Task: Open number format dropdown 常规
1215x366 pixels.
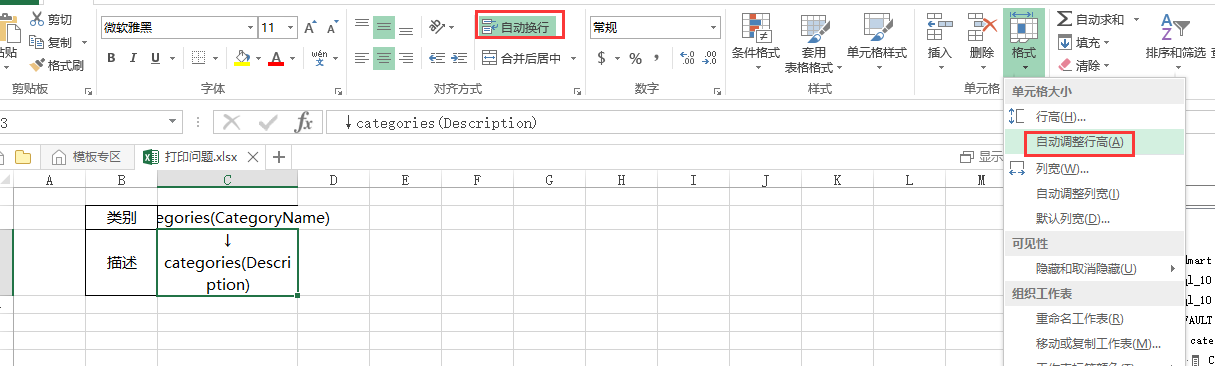Action: tap(713, 28)
